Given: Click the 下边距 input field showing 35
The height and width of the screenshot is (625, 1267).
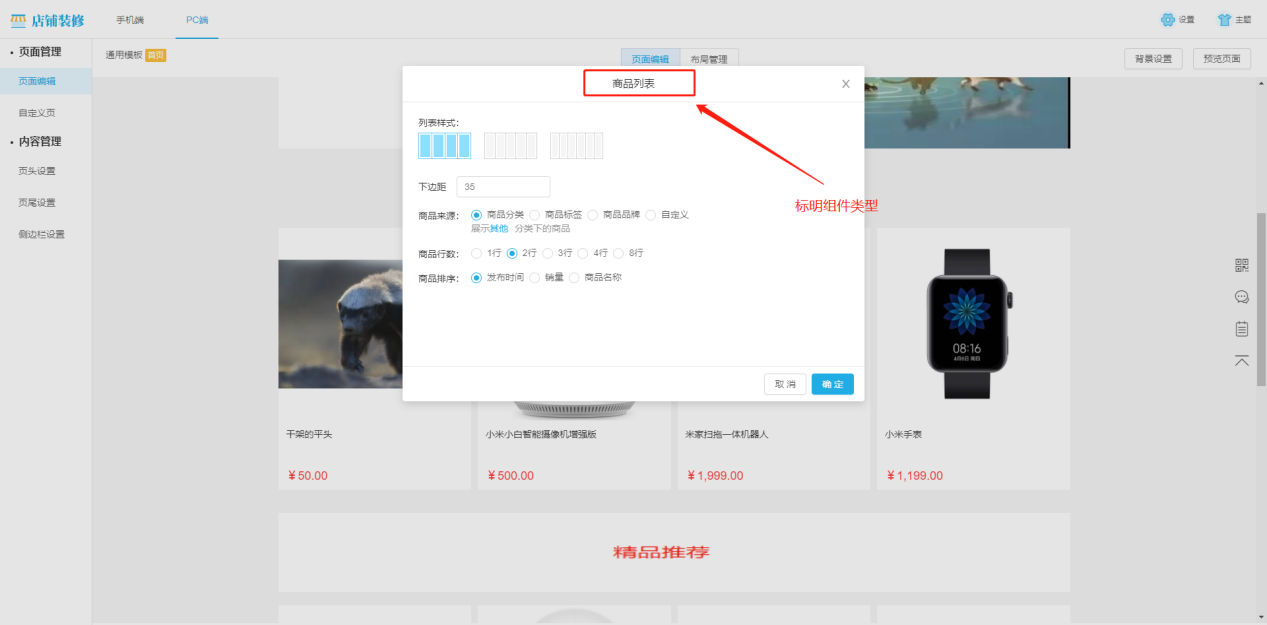Looking at the screenshot, I should coord(503,186).
